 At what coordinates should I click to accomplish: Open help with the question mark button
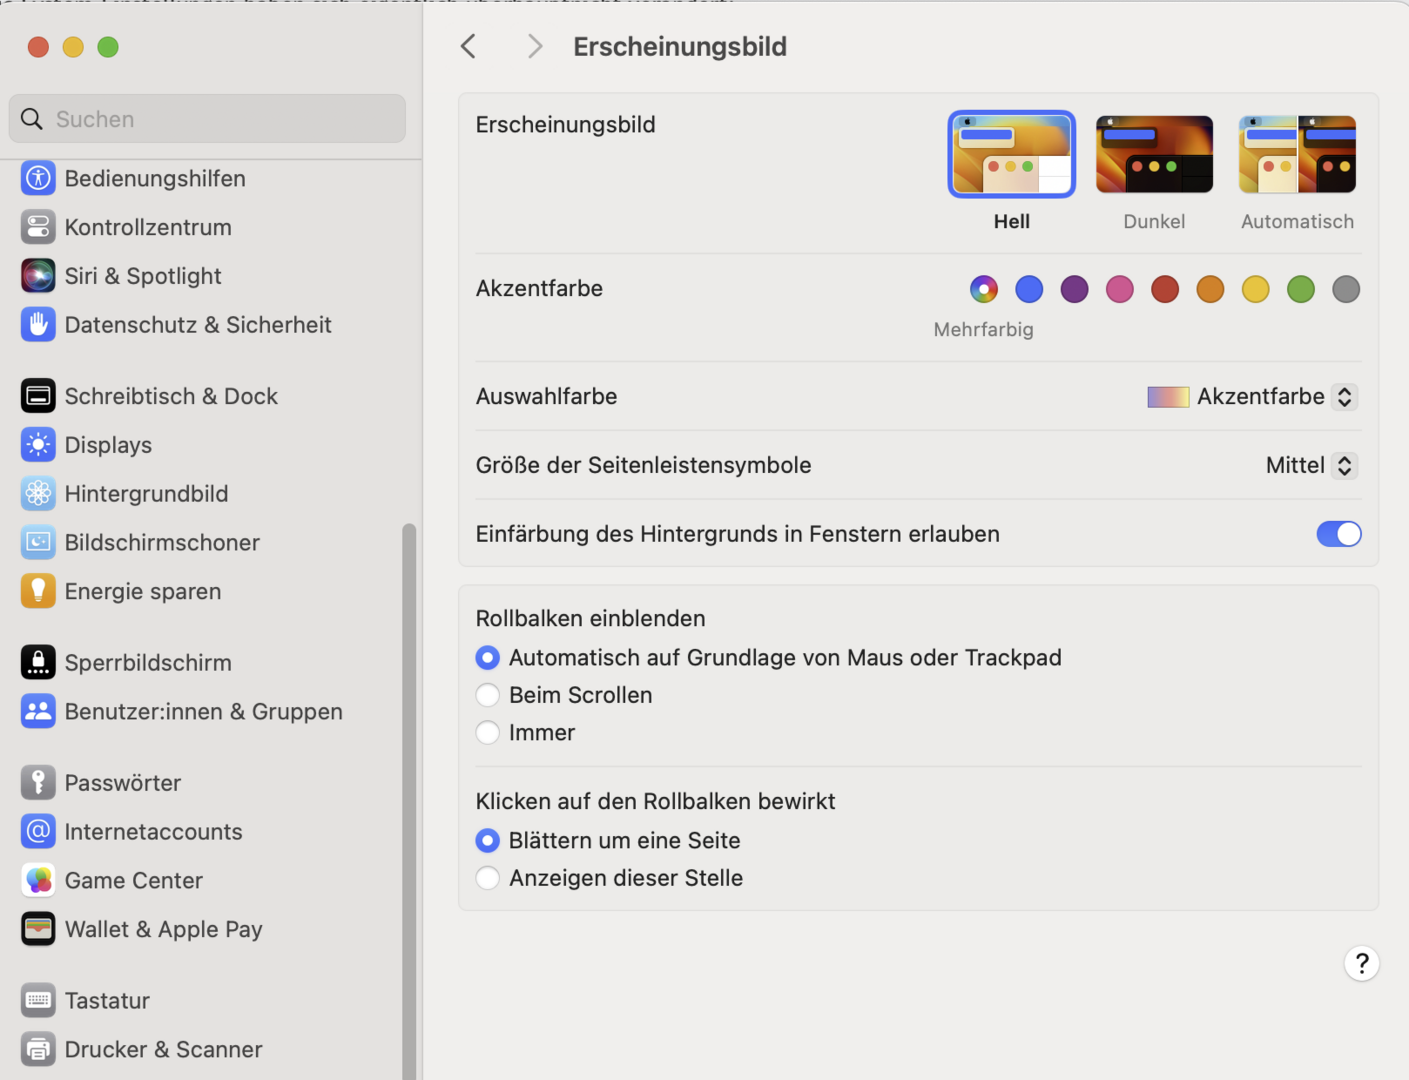pos(1361,963)
